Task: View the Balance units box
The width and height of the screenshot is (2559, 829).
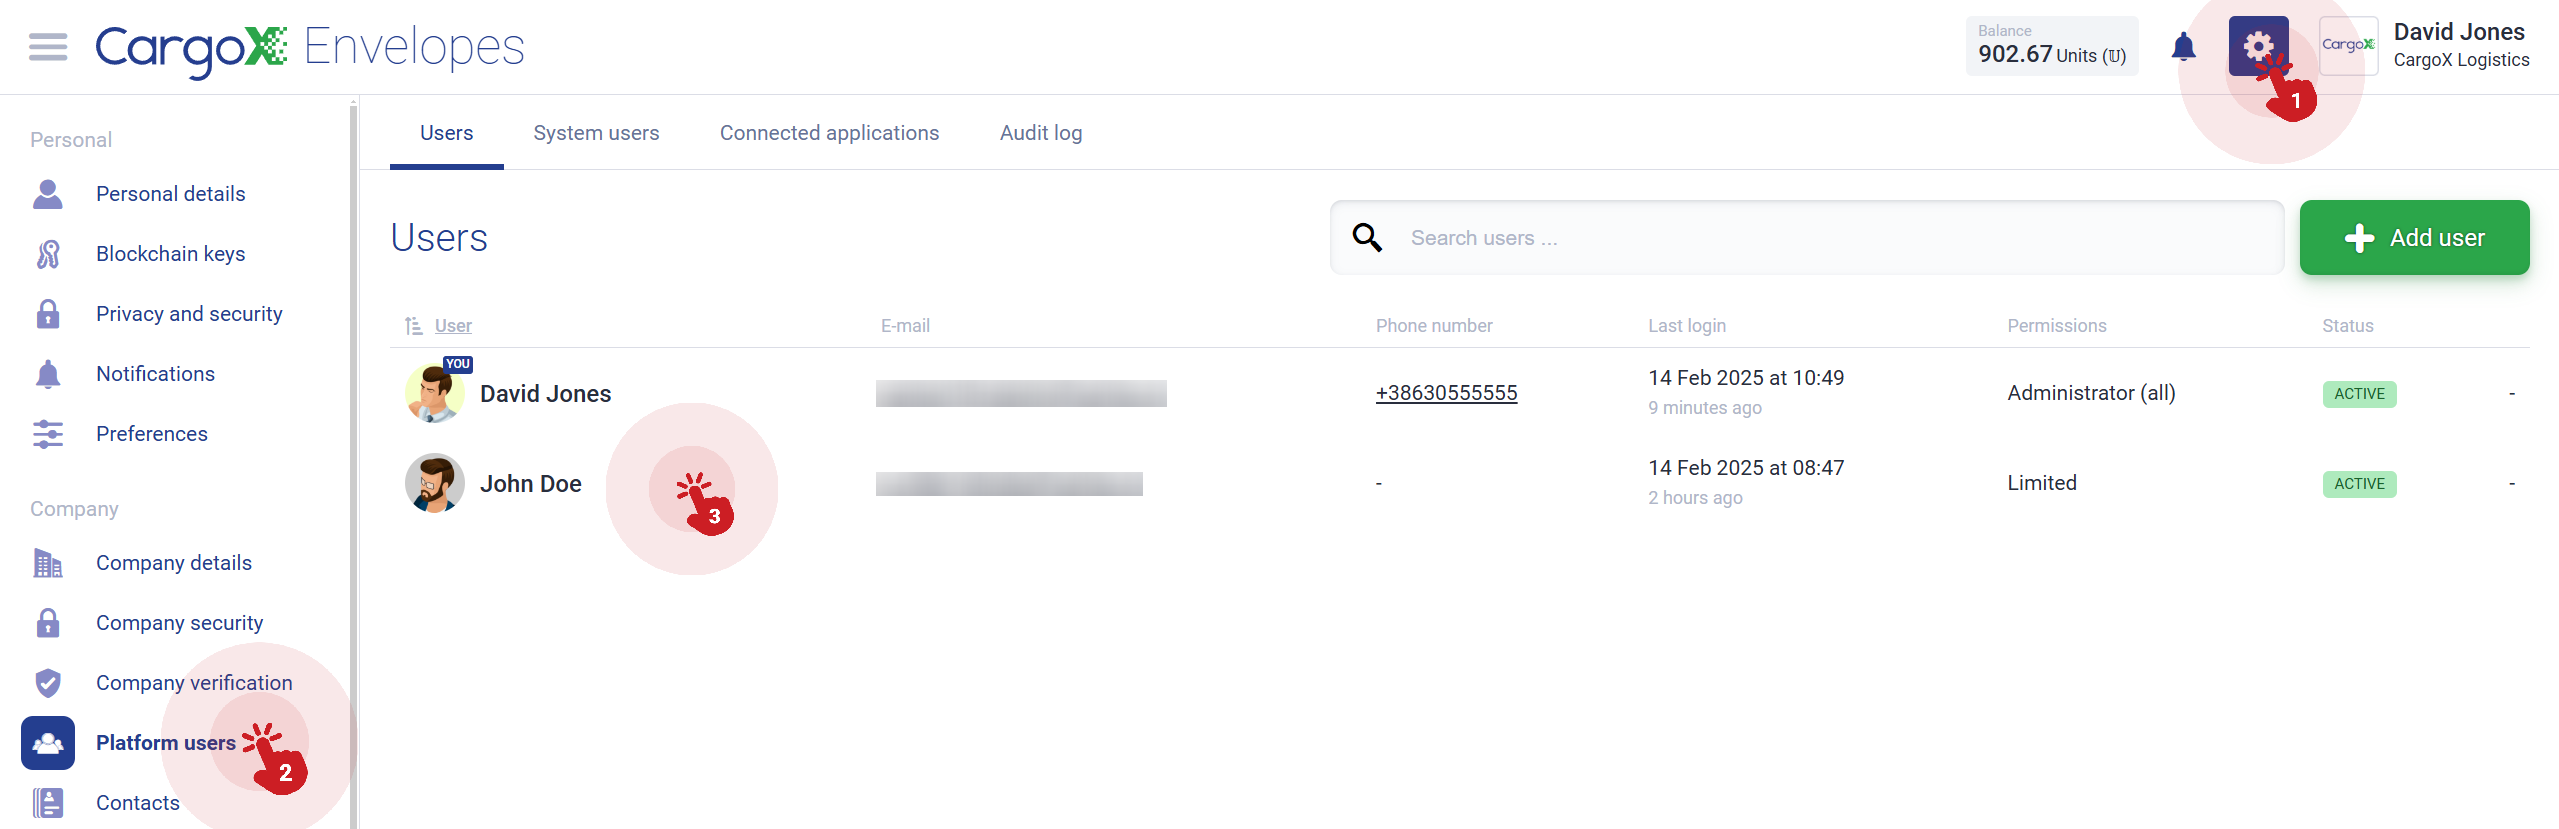Action: coord(2051,46)
